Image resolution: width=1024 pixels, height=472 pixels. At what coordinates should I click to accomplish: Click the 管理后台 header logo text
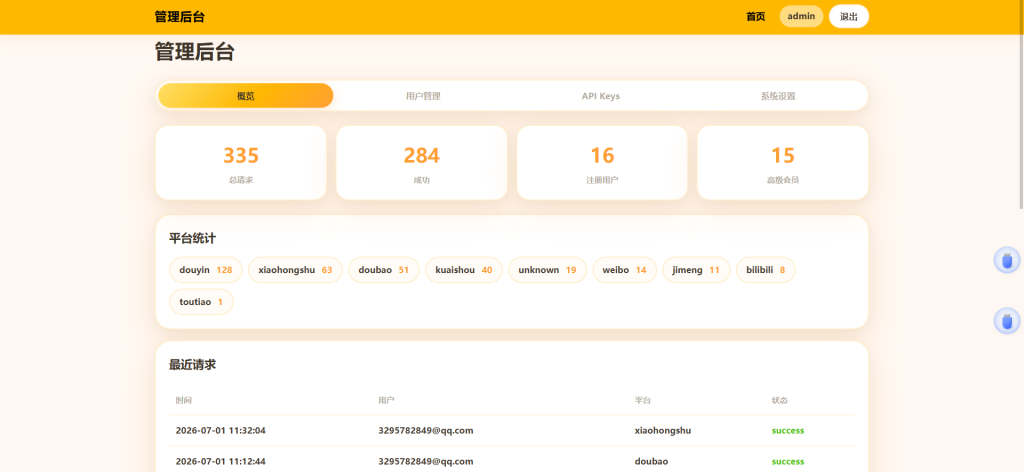point(180,17)
